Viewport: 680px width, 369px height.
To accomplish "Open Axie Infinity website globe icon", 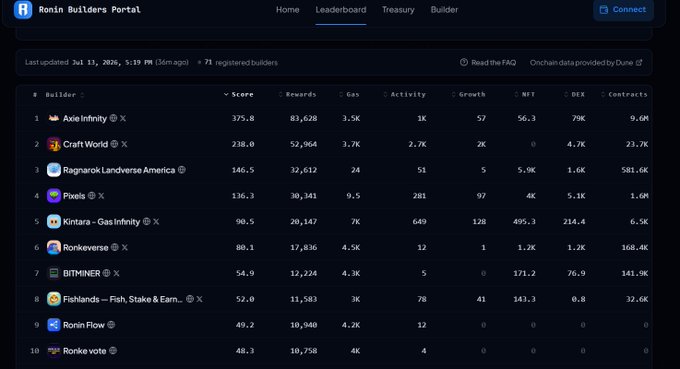I will (113, 118).
